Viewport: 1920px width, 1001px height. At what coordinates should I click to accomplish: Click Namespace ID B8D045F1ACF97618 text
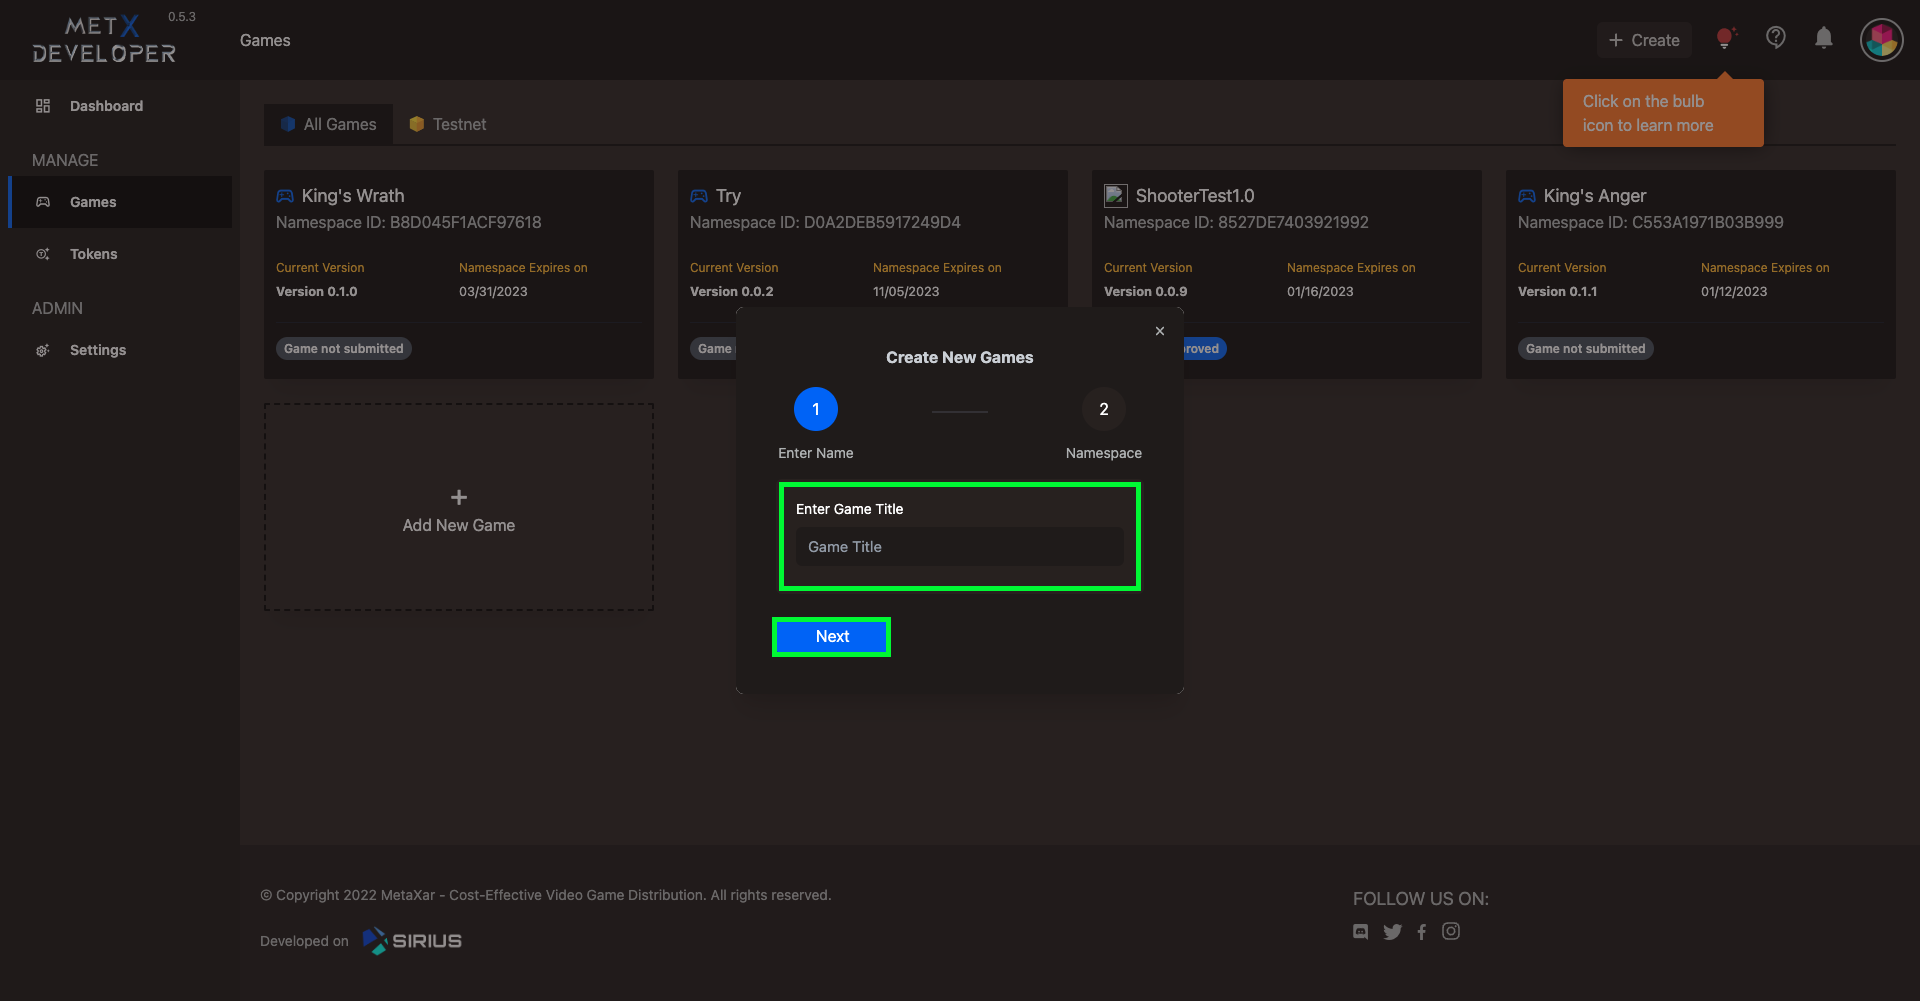pos(409,223)
